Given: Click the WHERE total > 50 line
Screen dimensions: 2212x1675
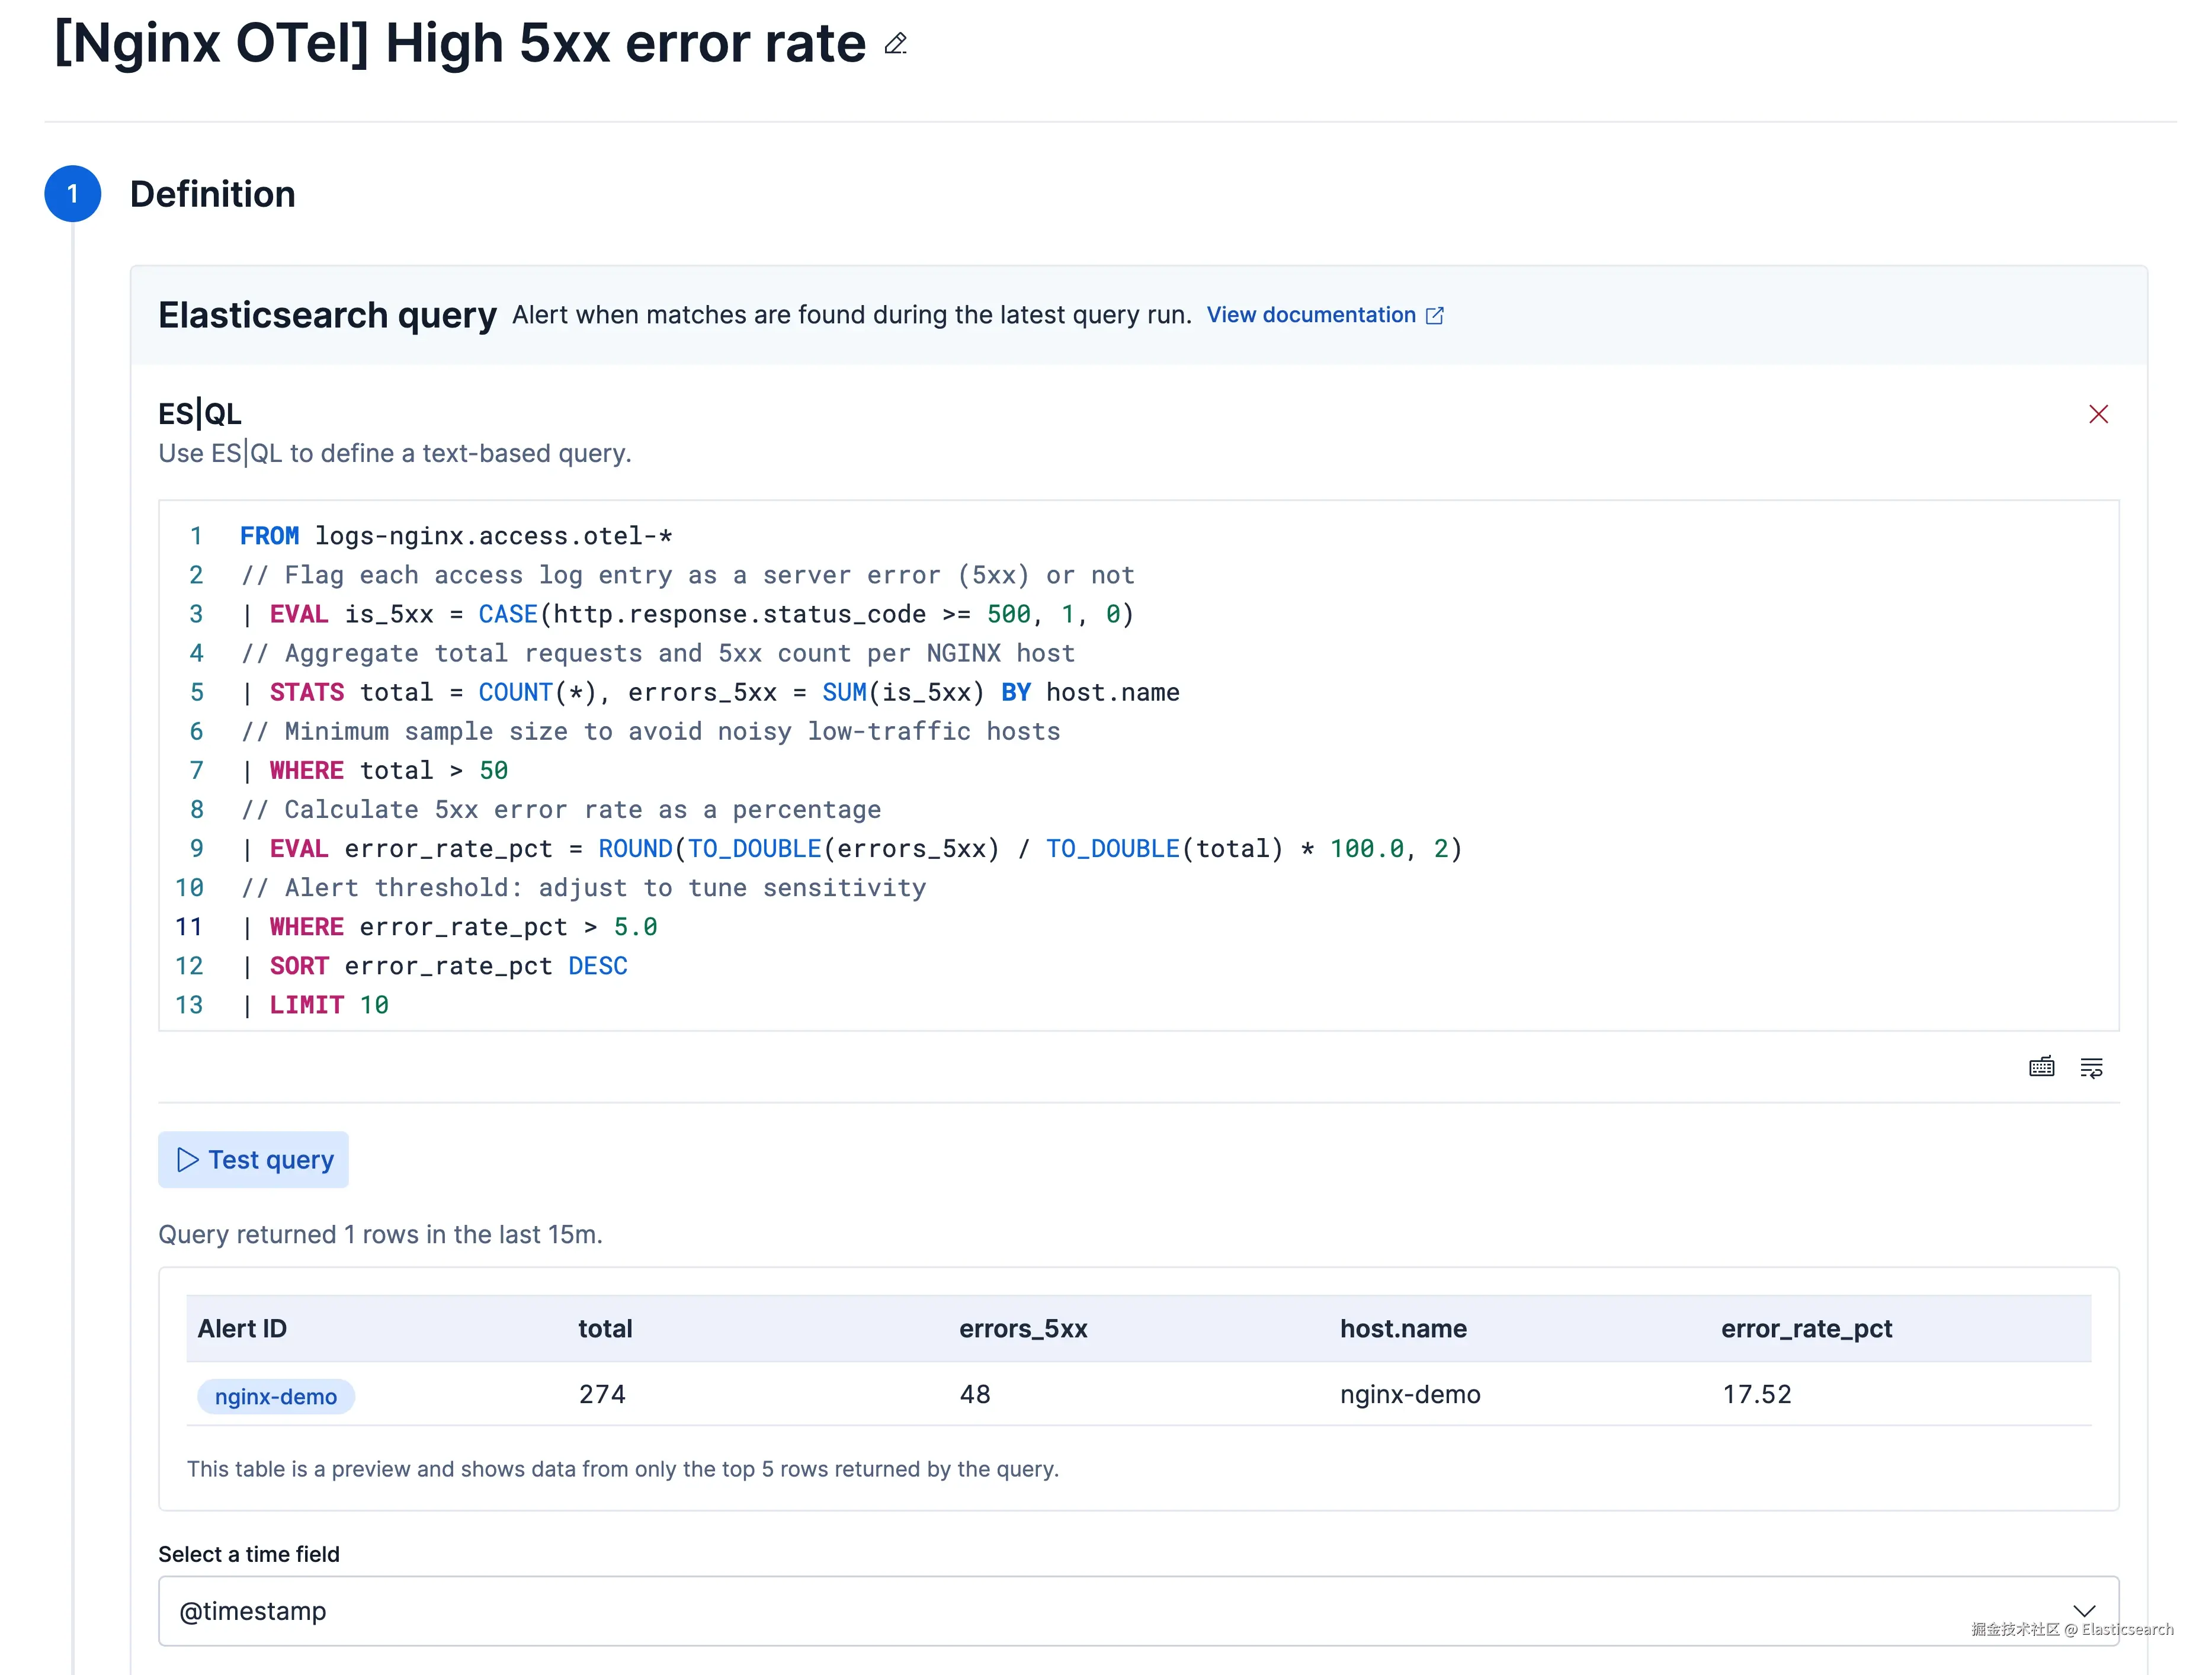Looking at the screenshot, I should (x=375, y=770).
